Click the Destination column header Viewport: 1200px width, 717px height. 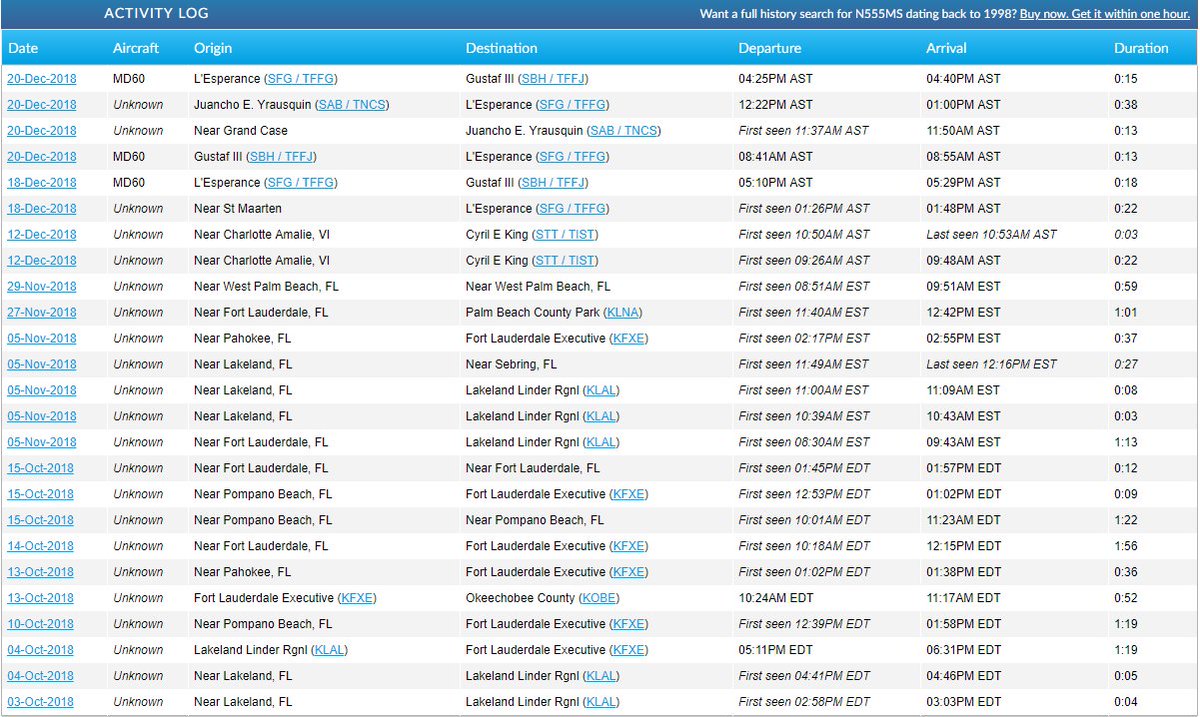[x=501, y=48]
